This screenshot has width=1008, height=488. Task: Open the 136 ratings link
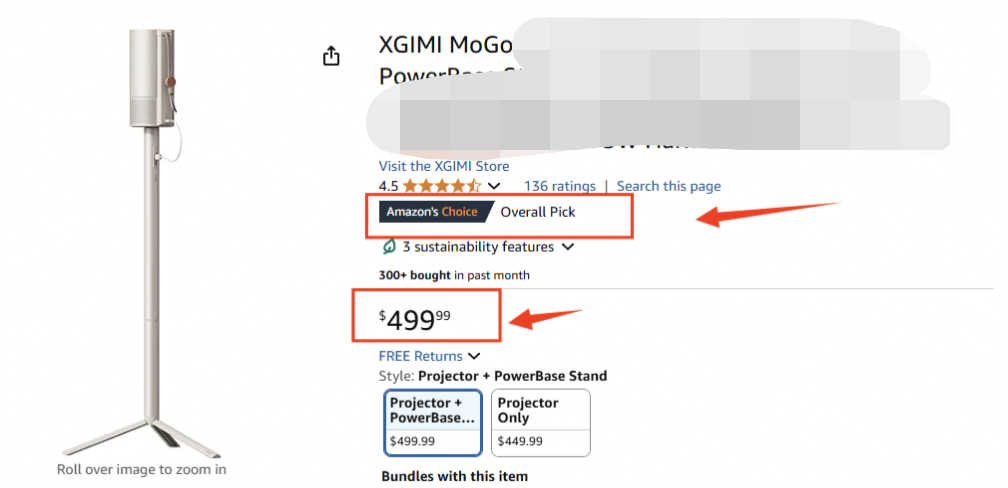point(559,186)
